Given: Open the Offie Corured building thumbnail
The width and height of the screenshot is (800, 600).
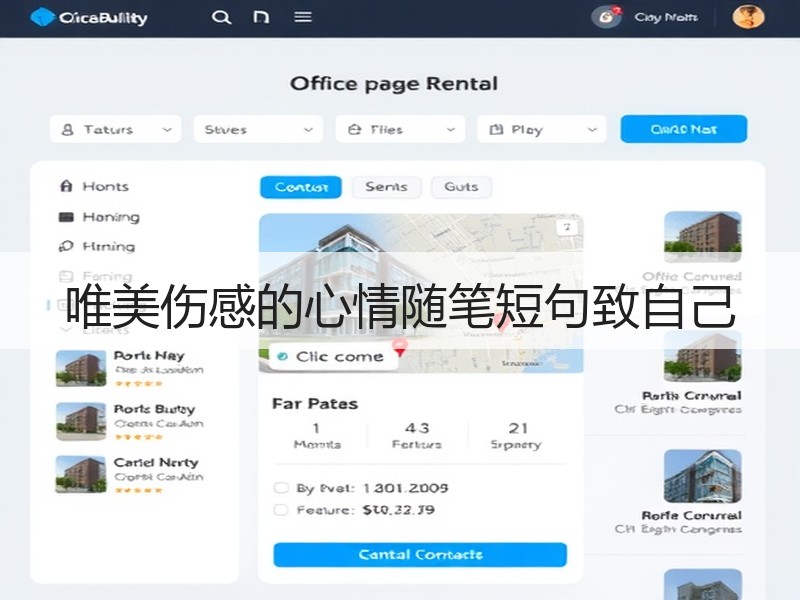Looking at the screenshot, I should [703, 237].
